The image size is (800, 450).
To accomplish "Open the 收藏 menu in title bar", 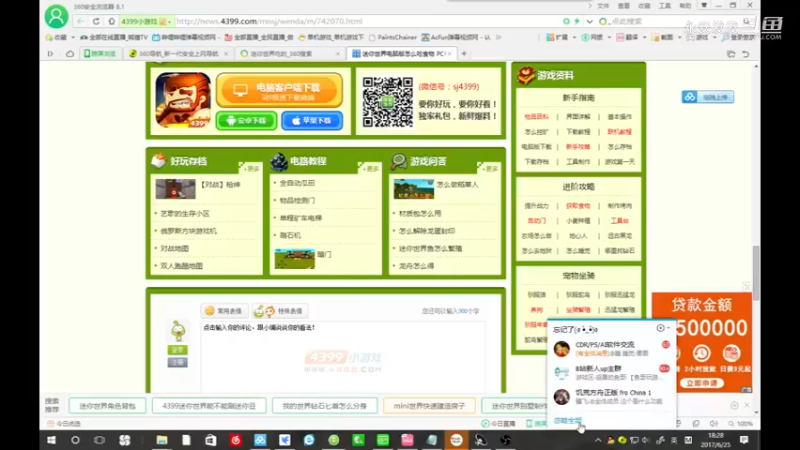I will (644, 6).
